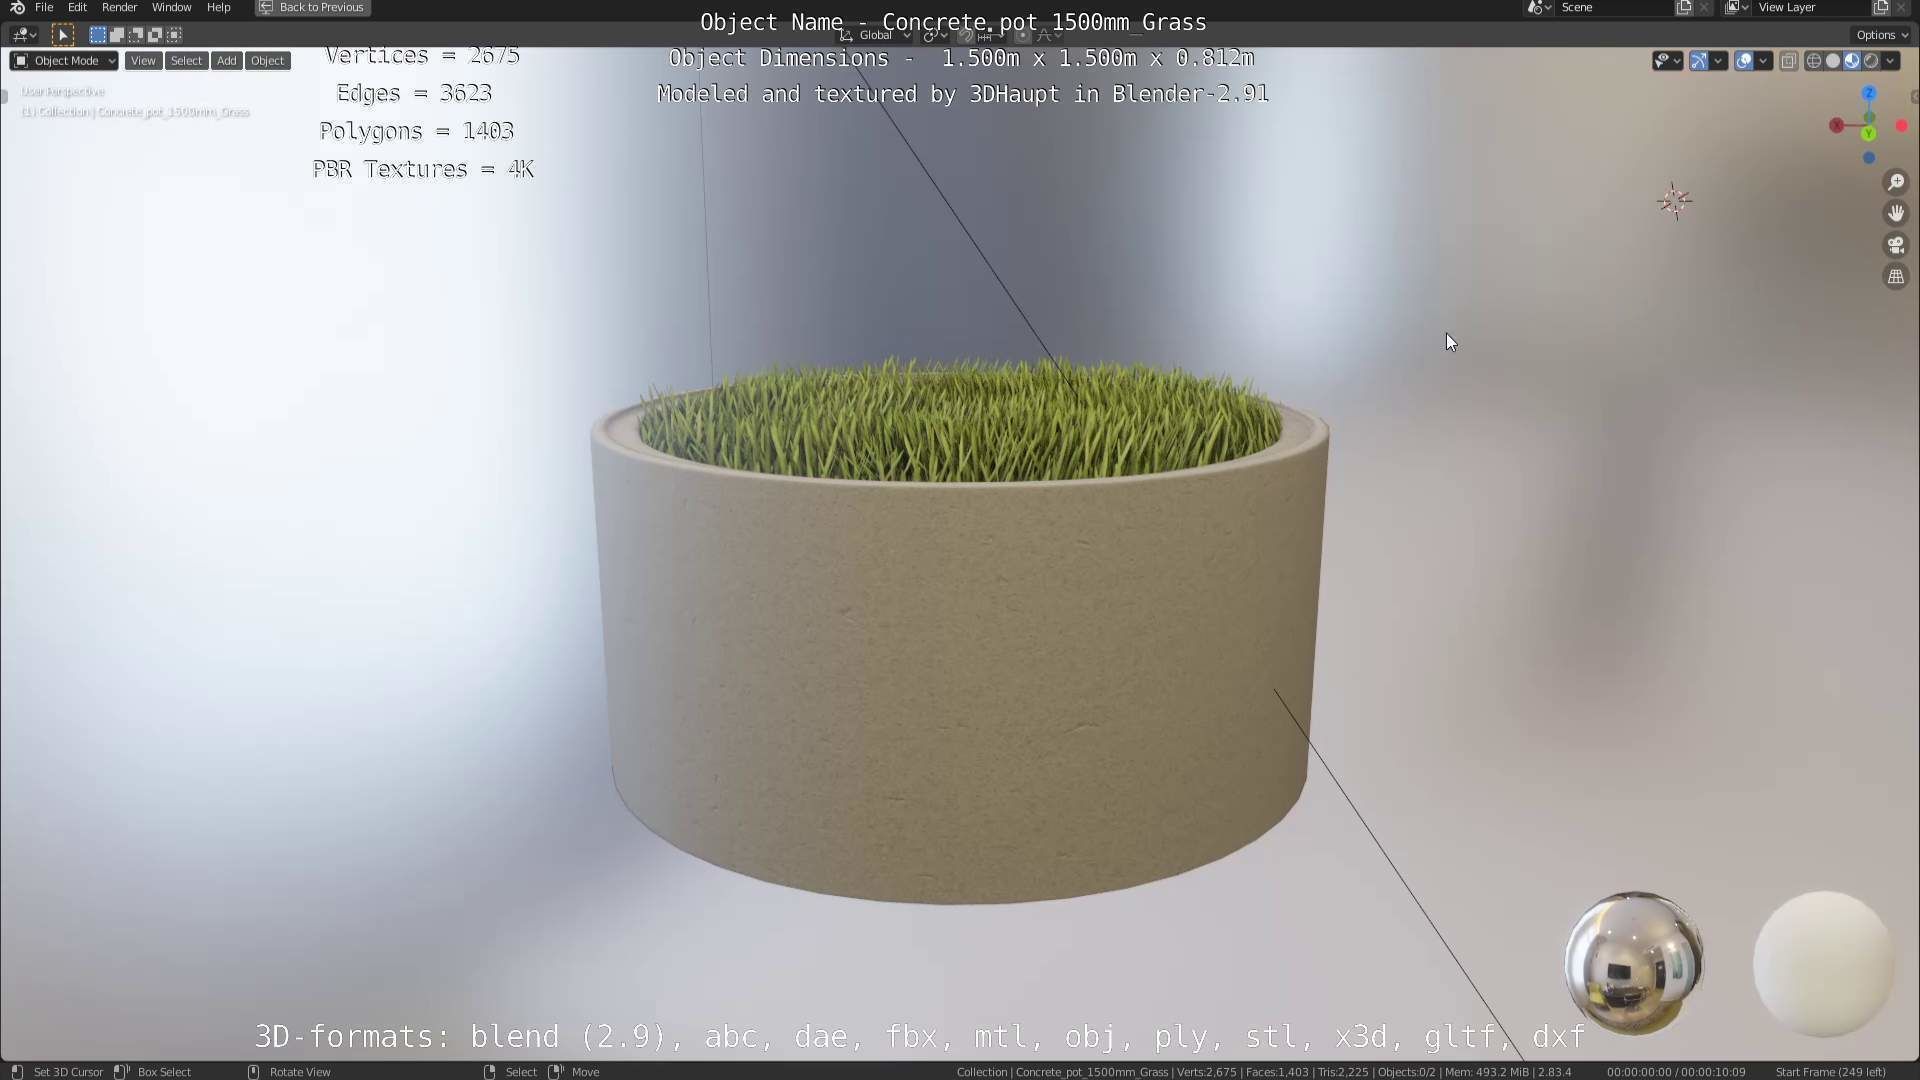The width and height of the screenshot is (1920, 1080).
Task: Open the Window menu
Action: coord(171,7)
